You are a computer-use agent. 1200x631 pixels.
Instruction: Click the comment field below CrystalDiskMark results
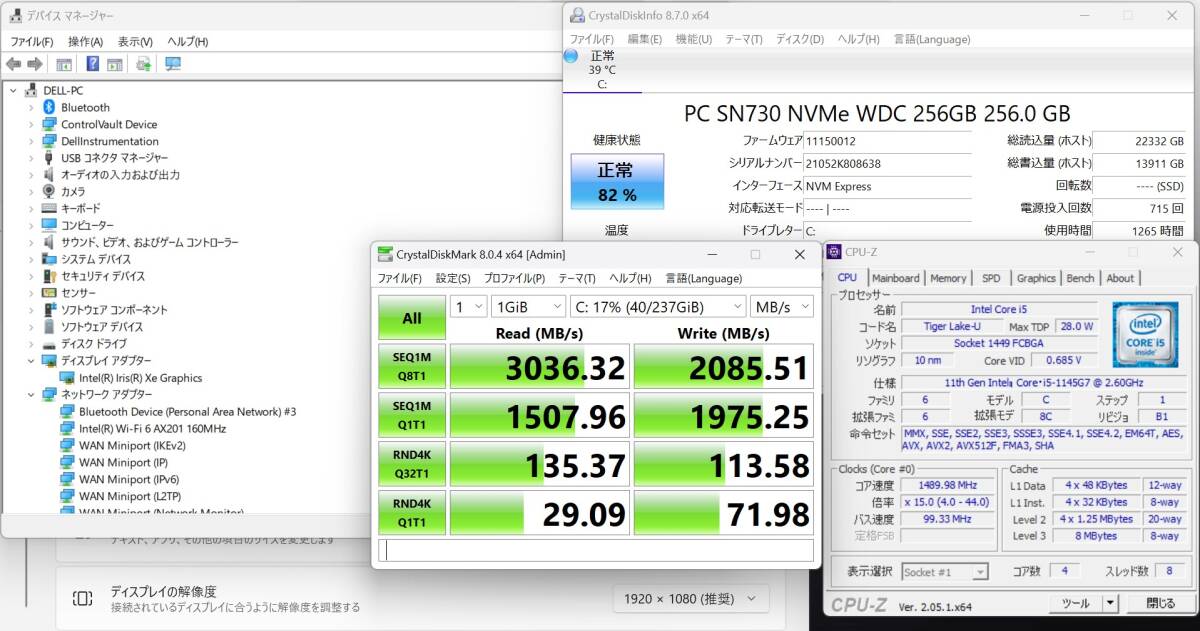coord(596,550)
